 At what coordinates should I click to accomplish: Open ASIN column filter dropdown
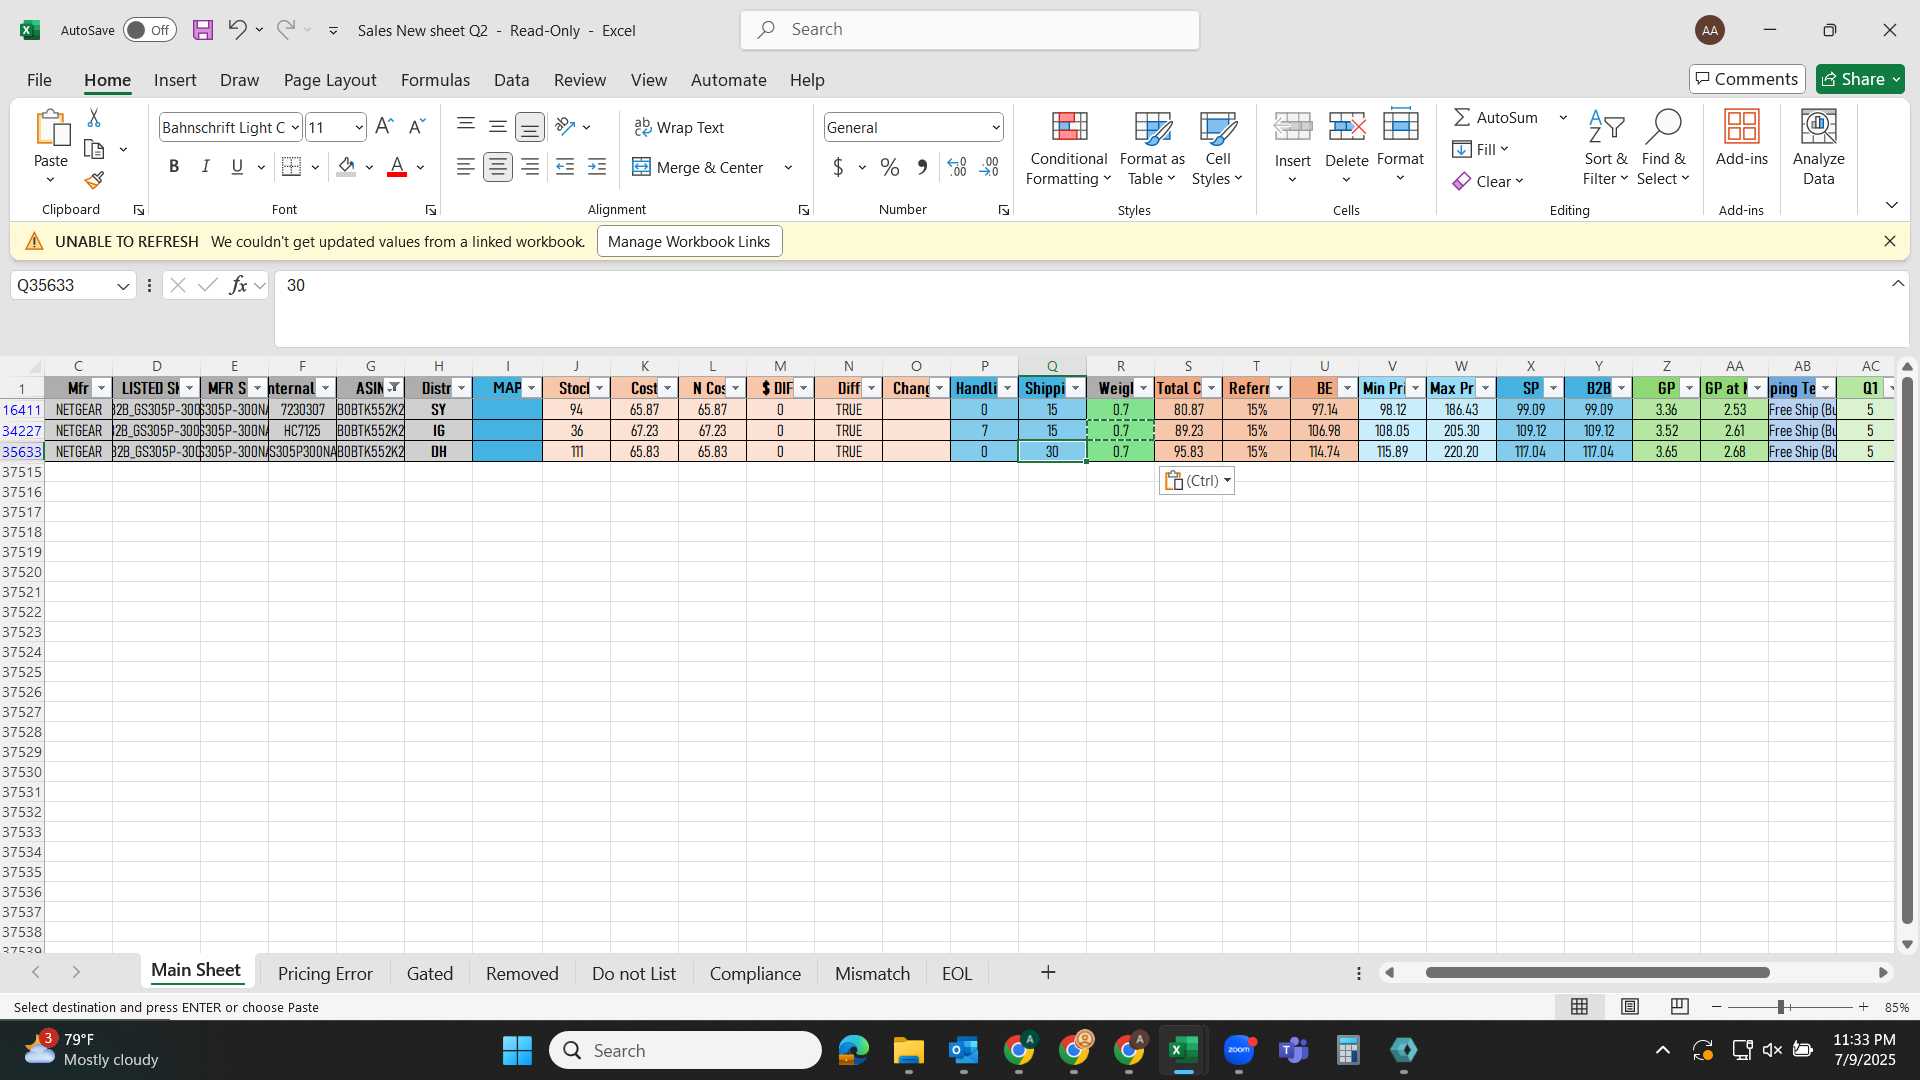[394, 388]
